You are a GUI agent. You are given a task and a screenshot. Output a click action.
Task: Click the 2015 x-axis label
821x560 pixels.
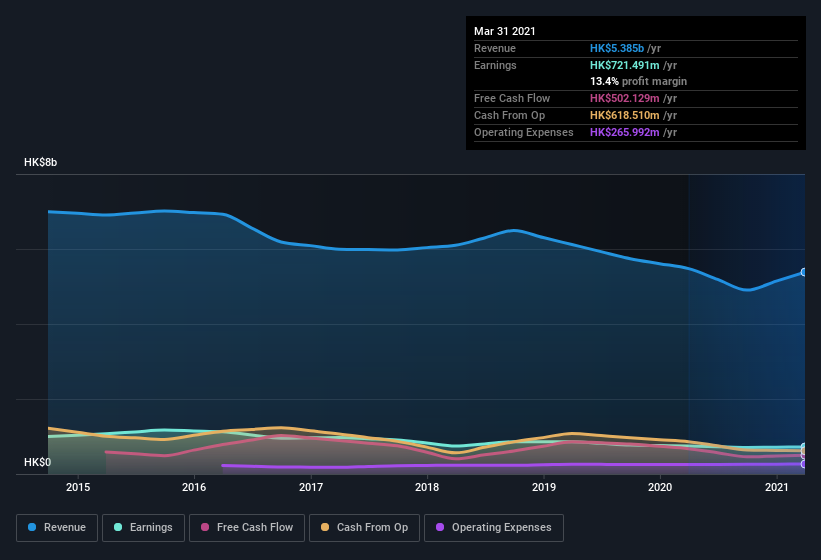(x=78, y=487)
